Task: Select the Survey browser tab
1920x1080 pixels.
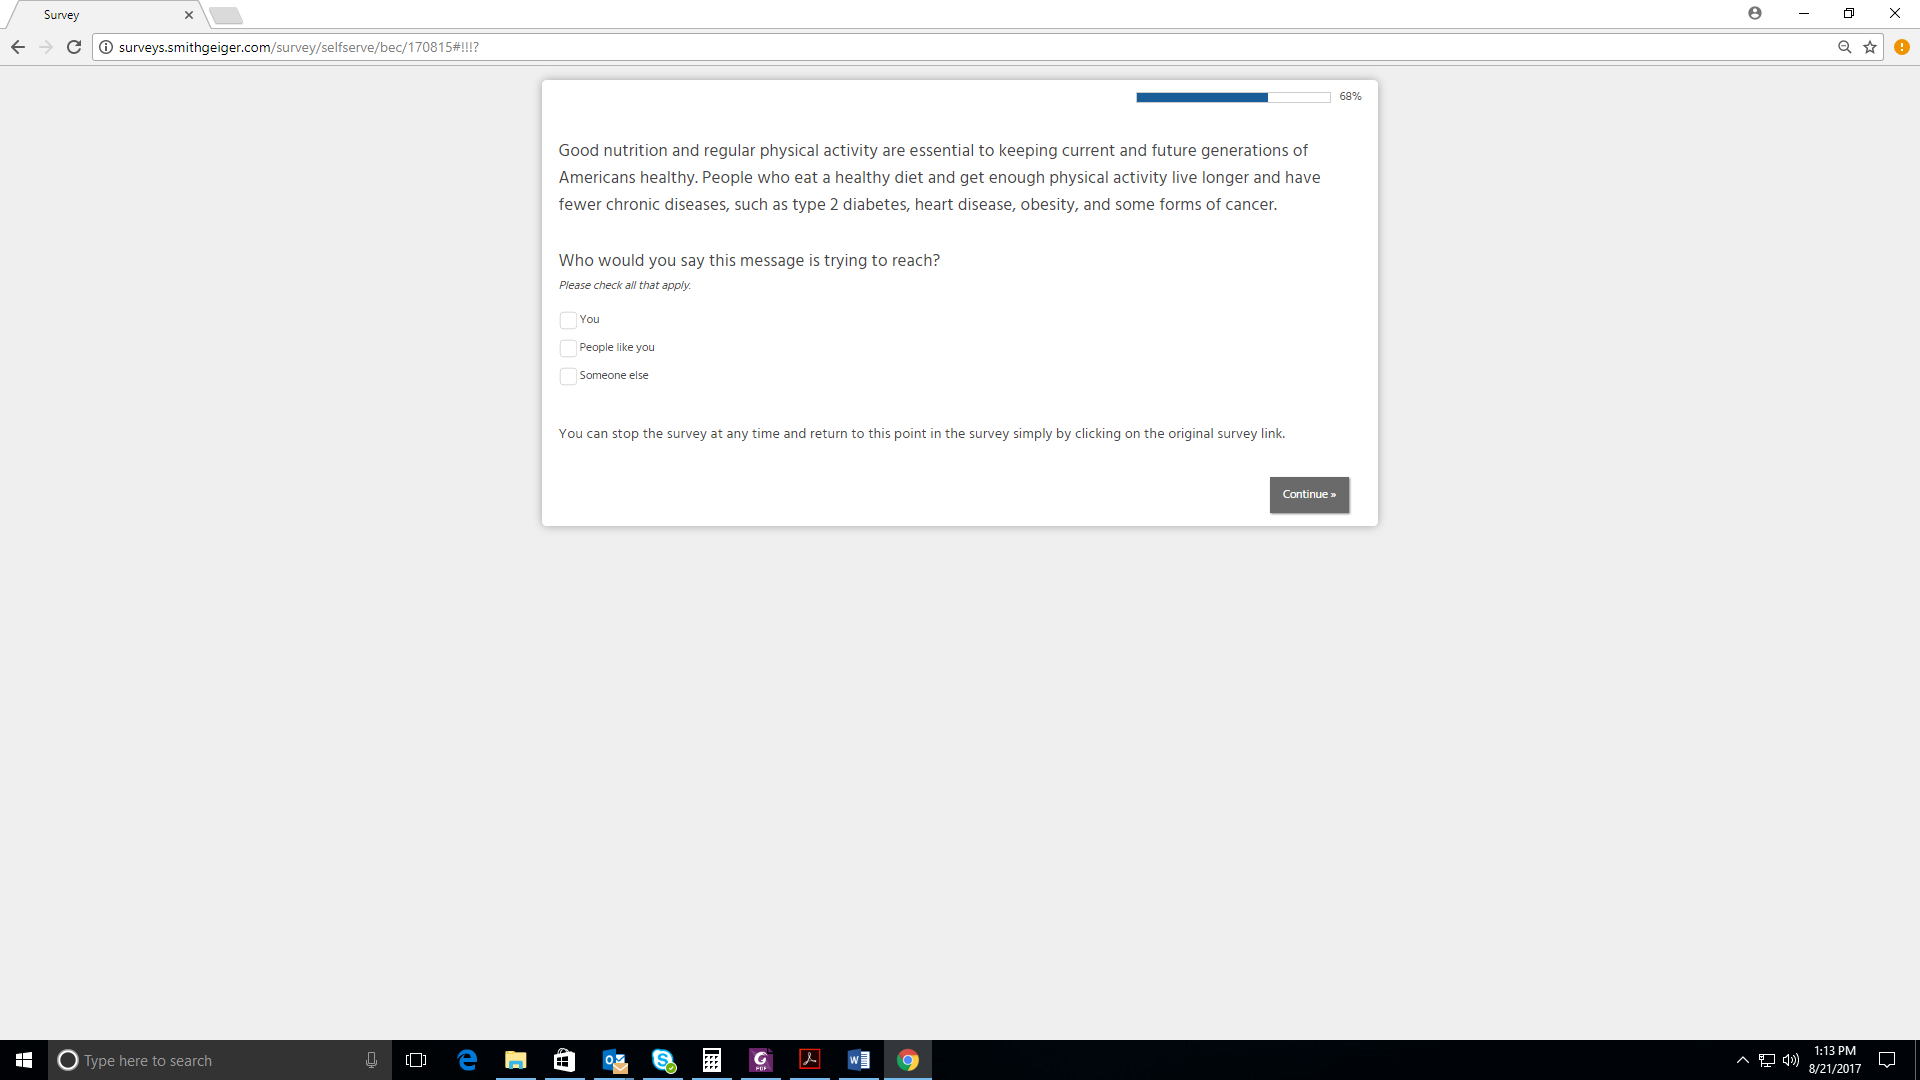Action: click(x=100, y=15)
